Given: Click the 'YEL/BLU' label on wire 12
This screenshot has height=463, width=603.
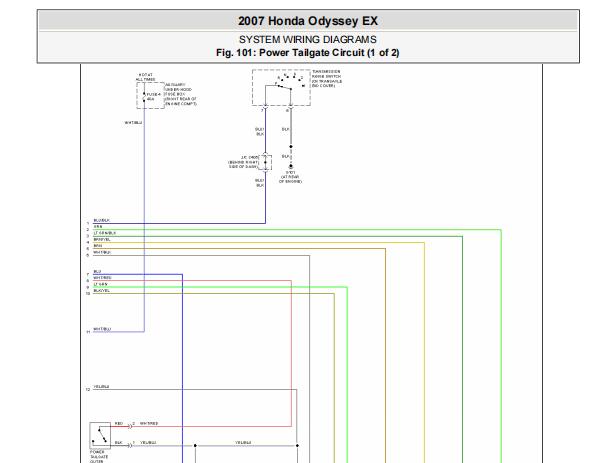Looking at the screenshot, I should coord(102,386).
